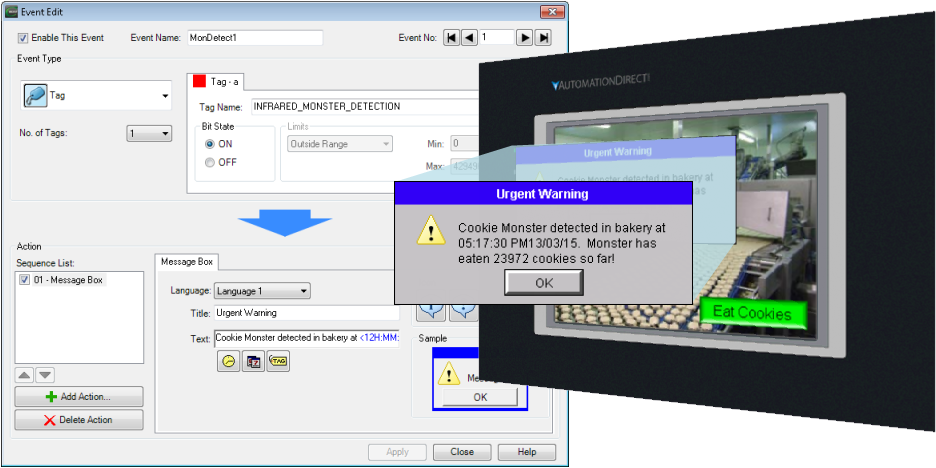936x468 pixels.
Task: Click Close button at dialog bottom
Action: (x=462, y=452)
